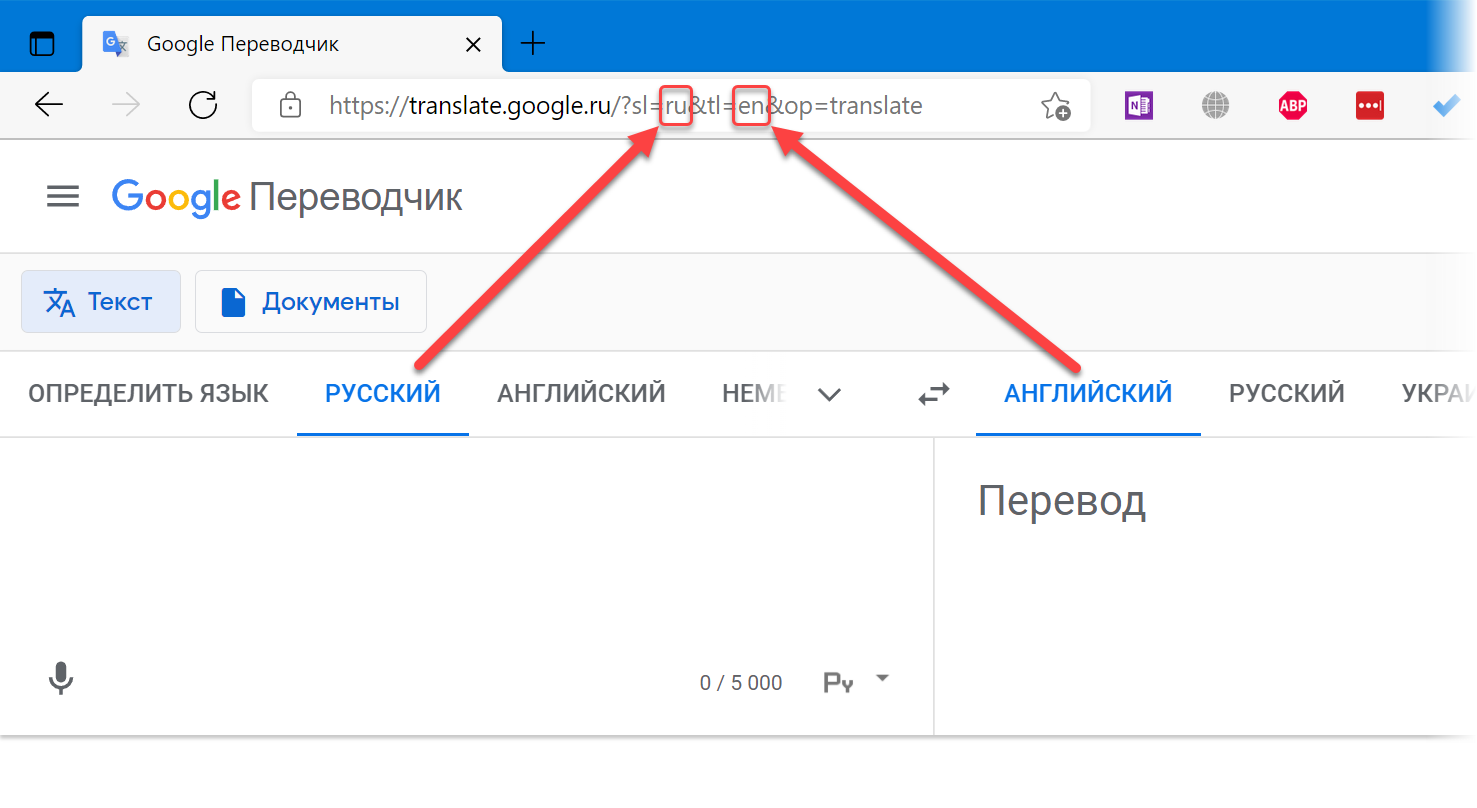Open the Adblock Plus extension

pos(1293,105)
